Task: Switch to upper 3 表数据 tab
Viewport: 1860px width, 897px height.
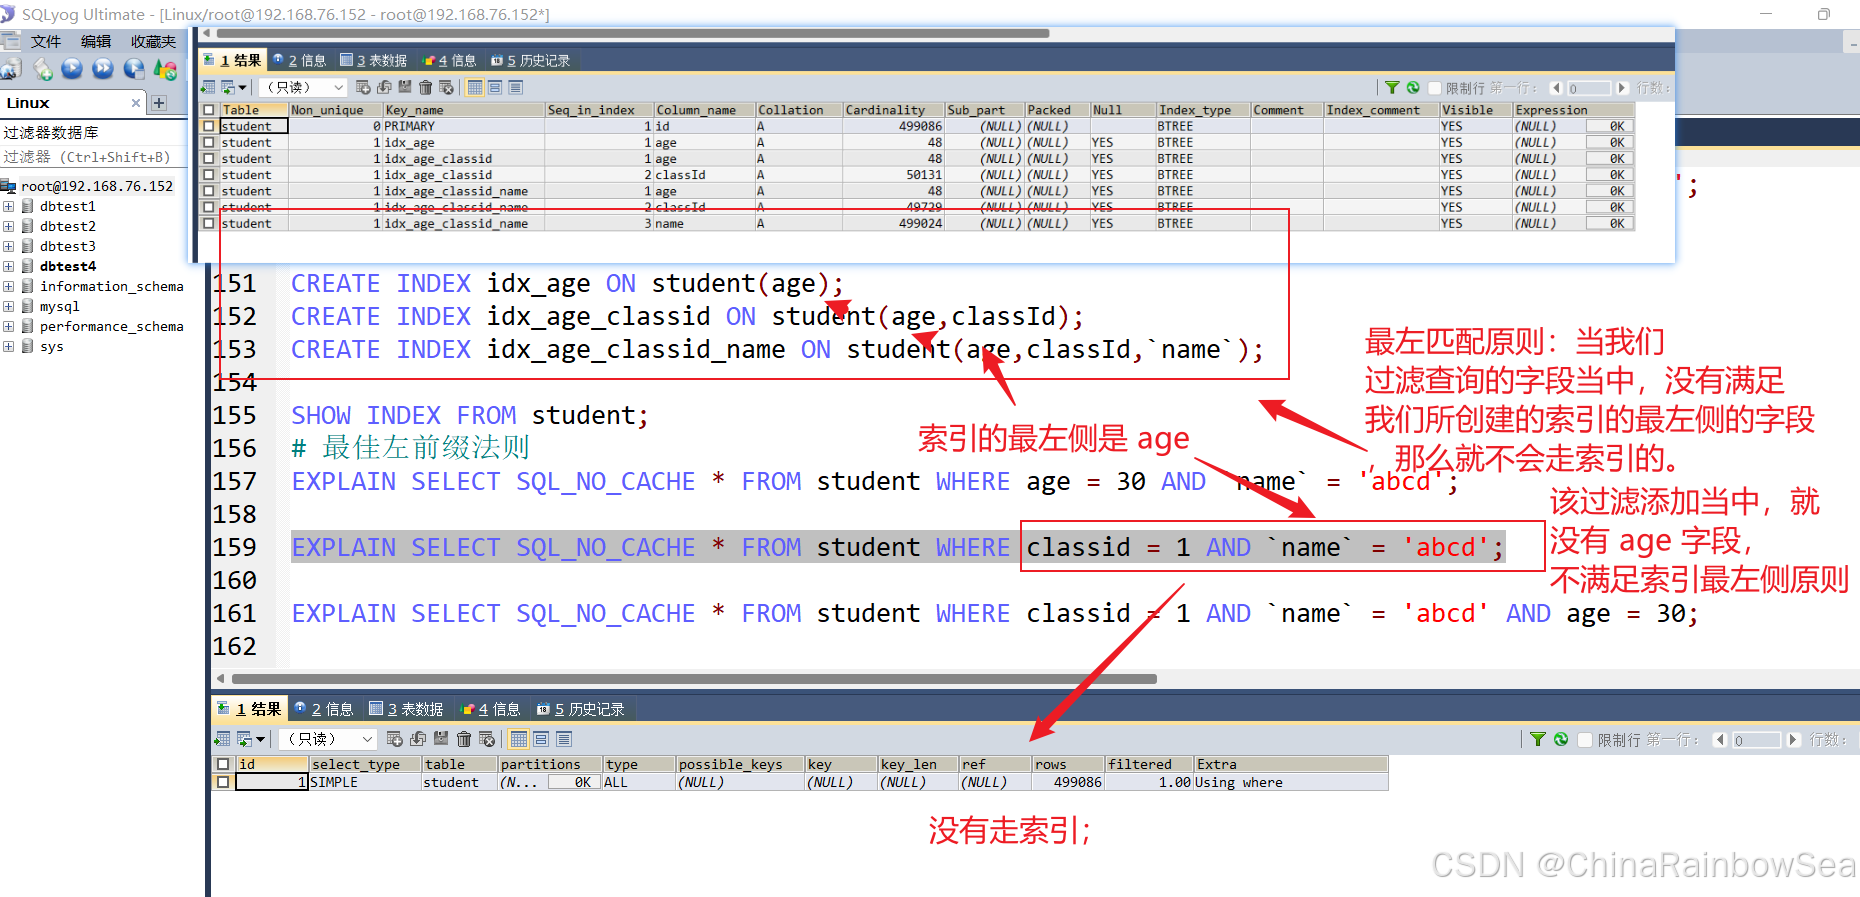Action: [x=374, y=60]
